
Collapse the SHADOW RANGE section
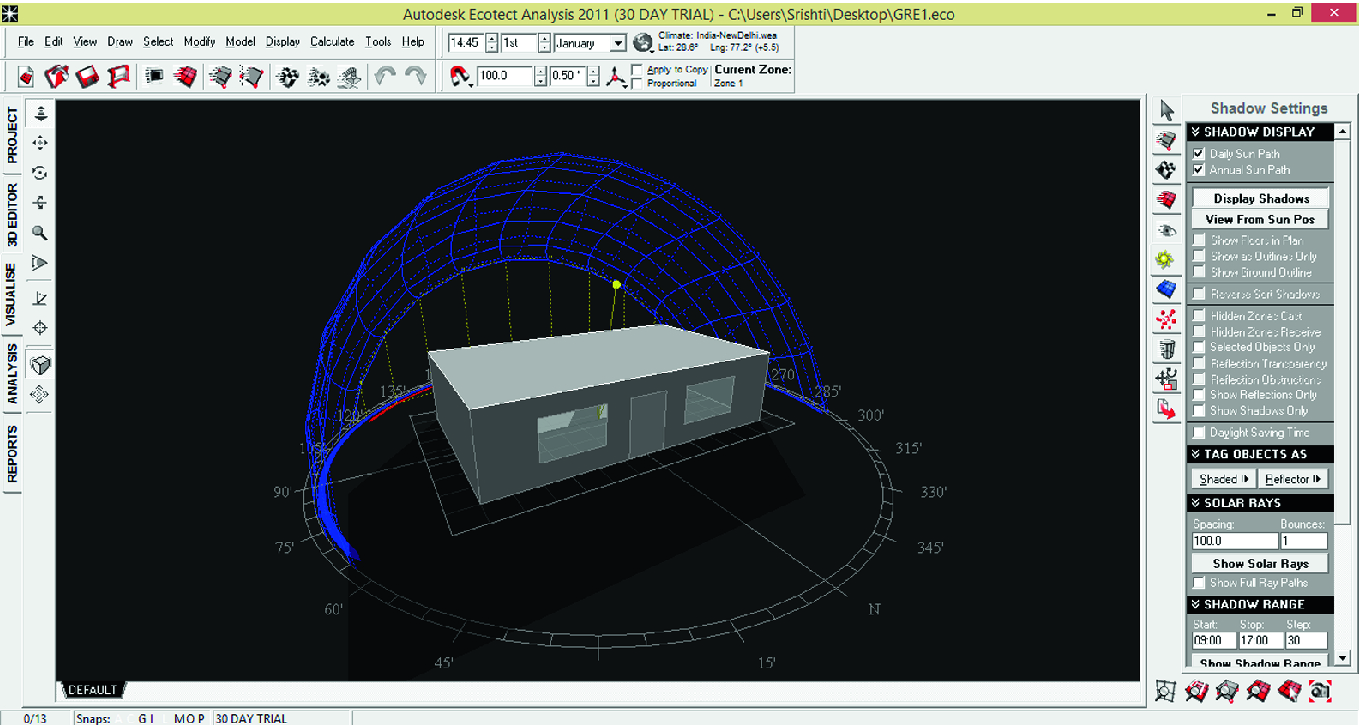[1259, 605]
